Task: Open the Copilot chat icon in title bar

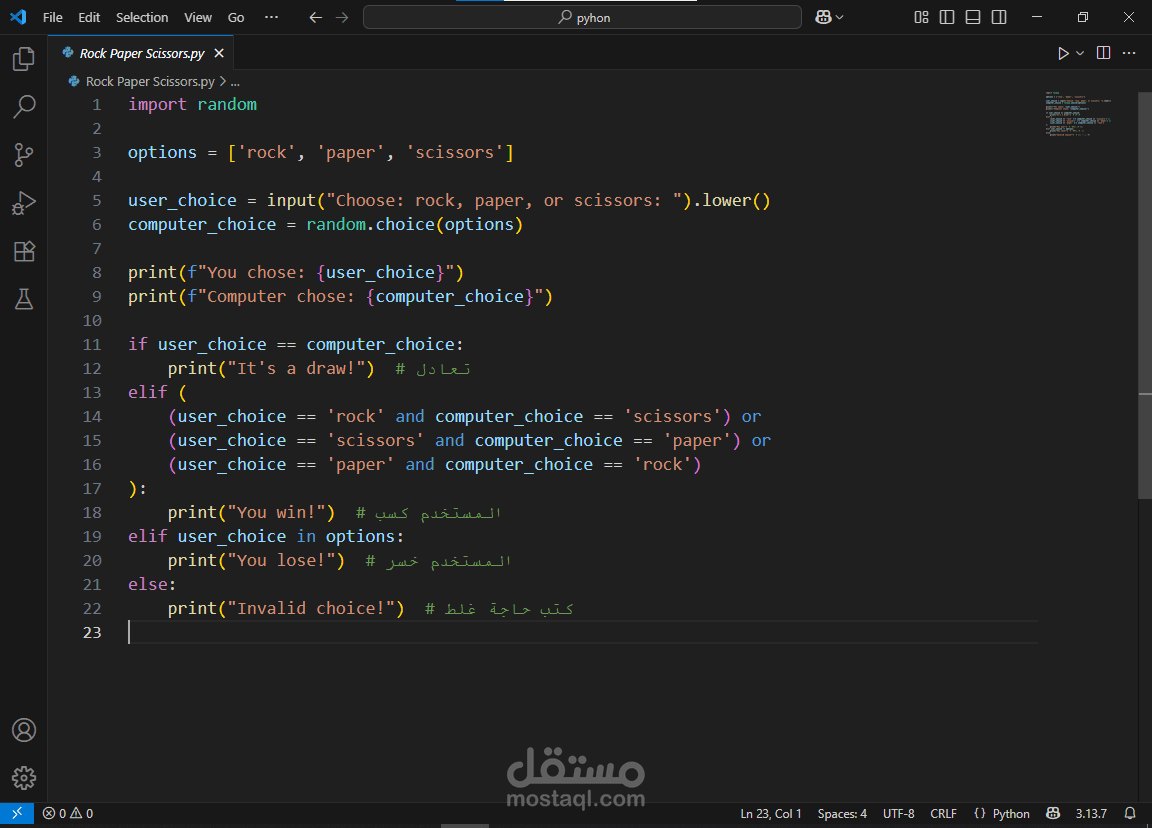Action: pos(823,17)
